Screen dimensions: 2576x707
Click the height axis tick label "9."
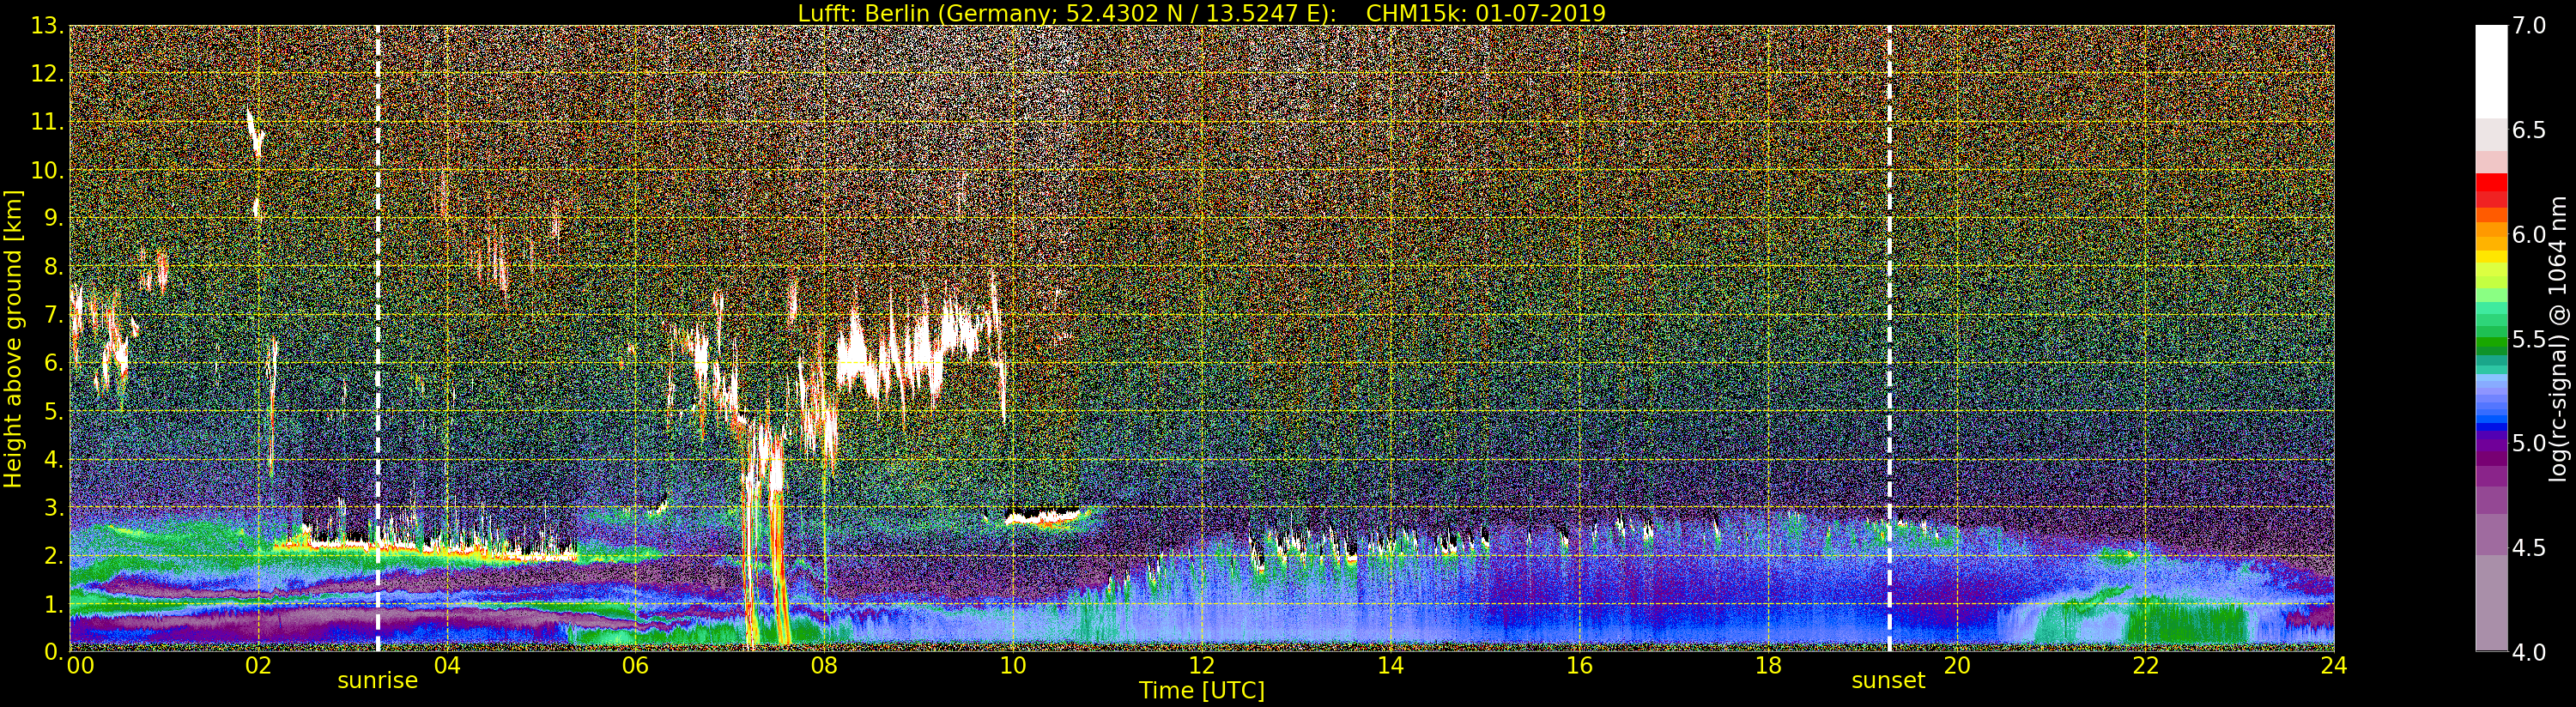(x=53, y=218)
